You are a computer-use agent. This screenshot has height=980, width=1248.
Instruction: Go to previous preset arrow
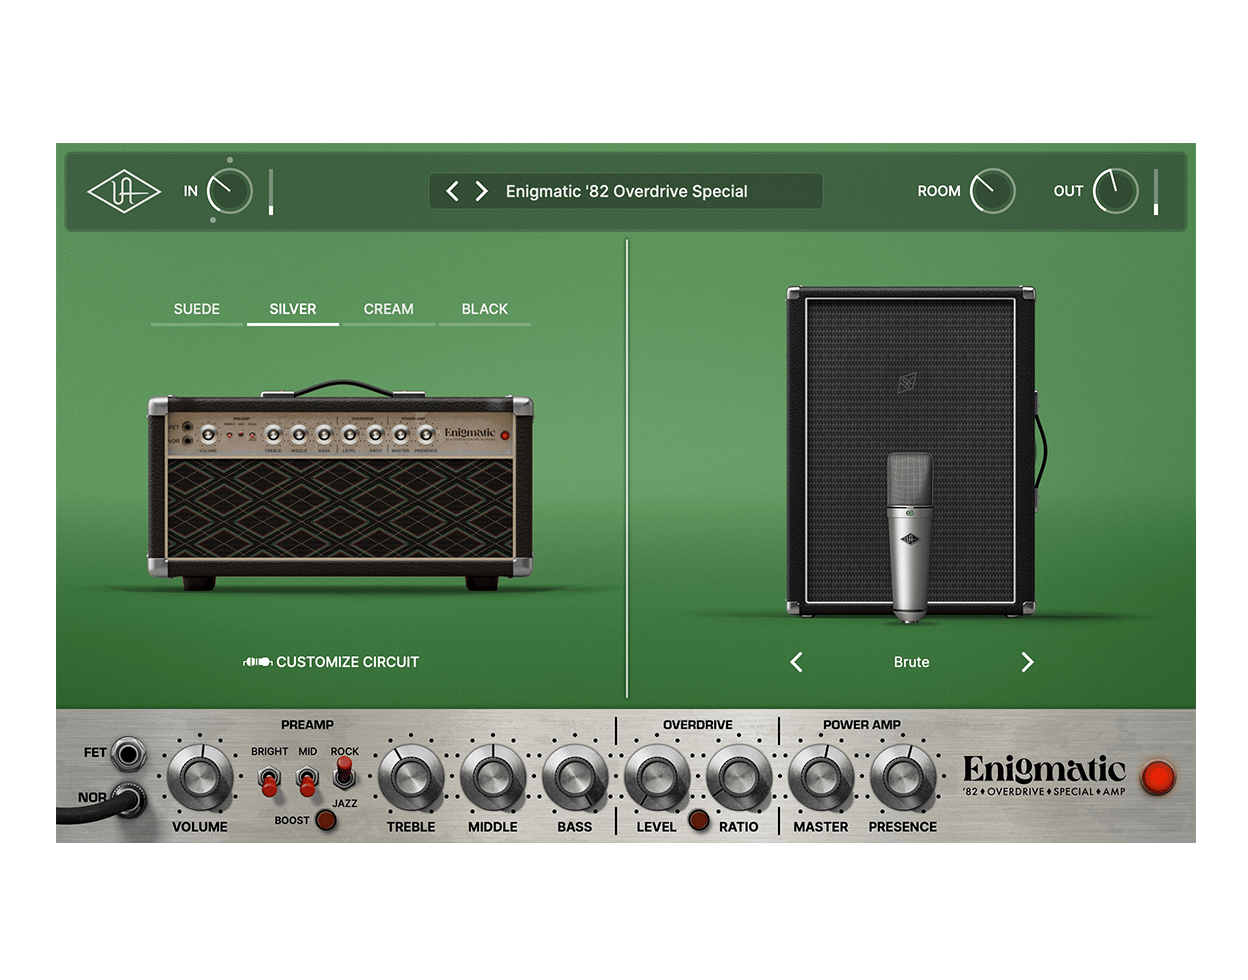pyautogui.click(x=452, y=191)
